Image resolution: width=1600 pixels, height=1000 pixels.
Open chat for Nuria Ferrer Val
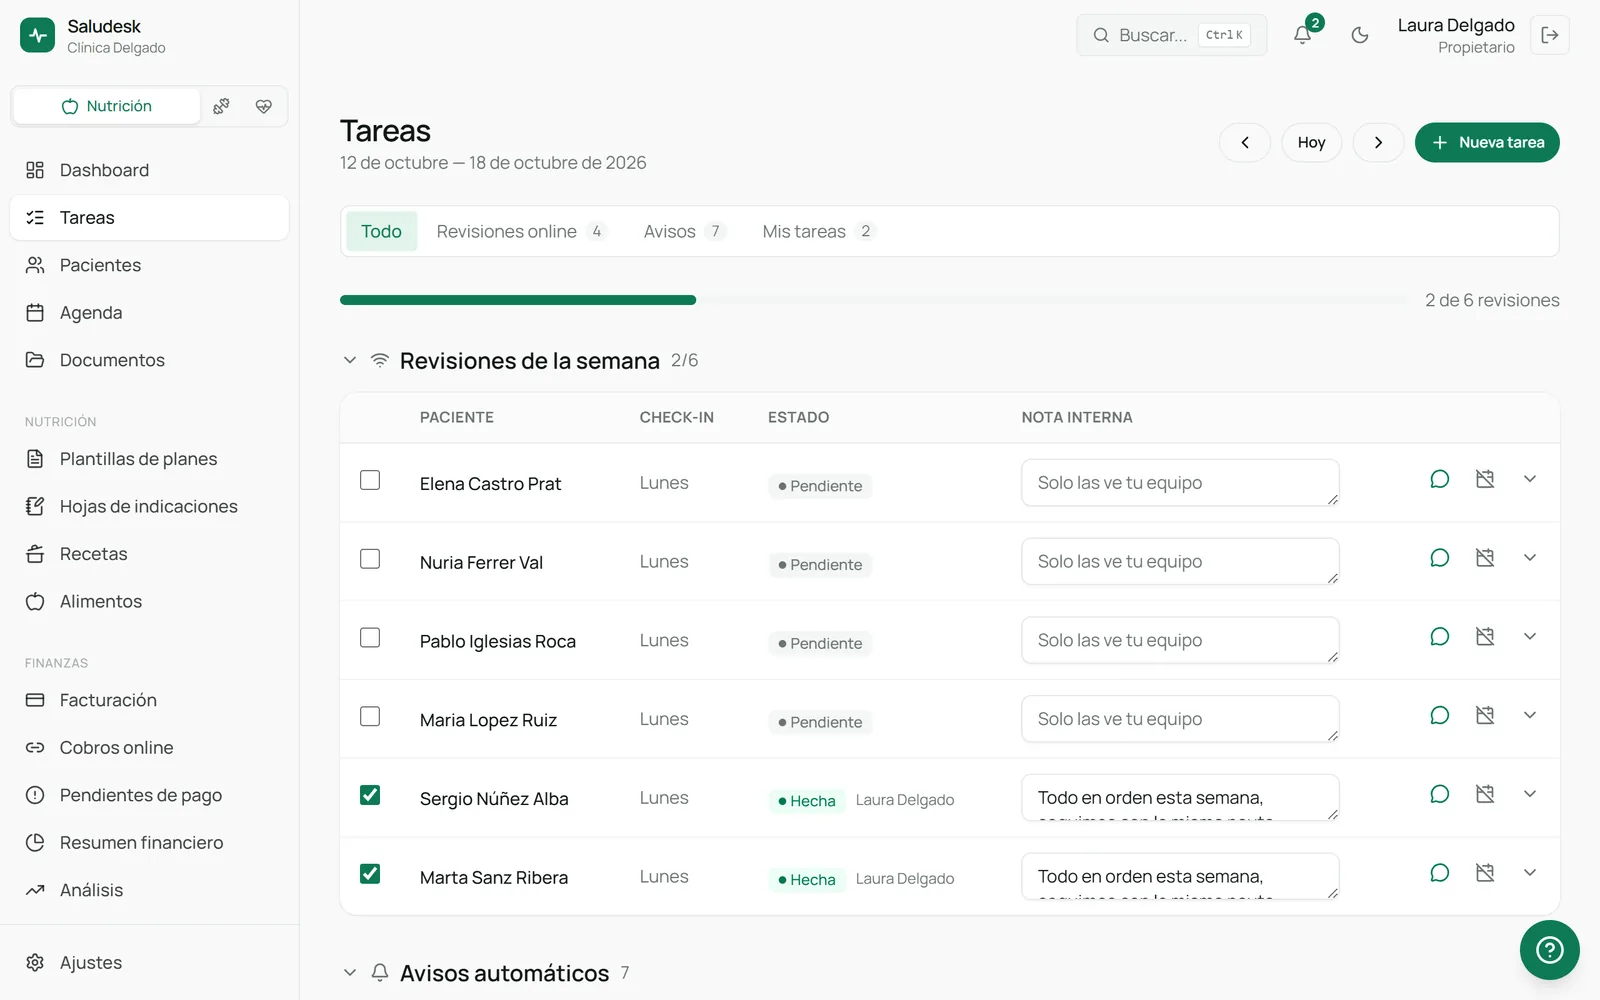click(1439, 558)
